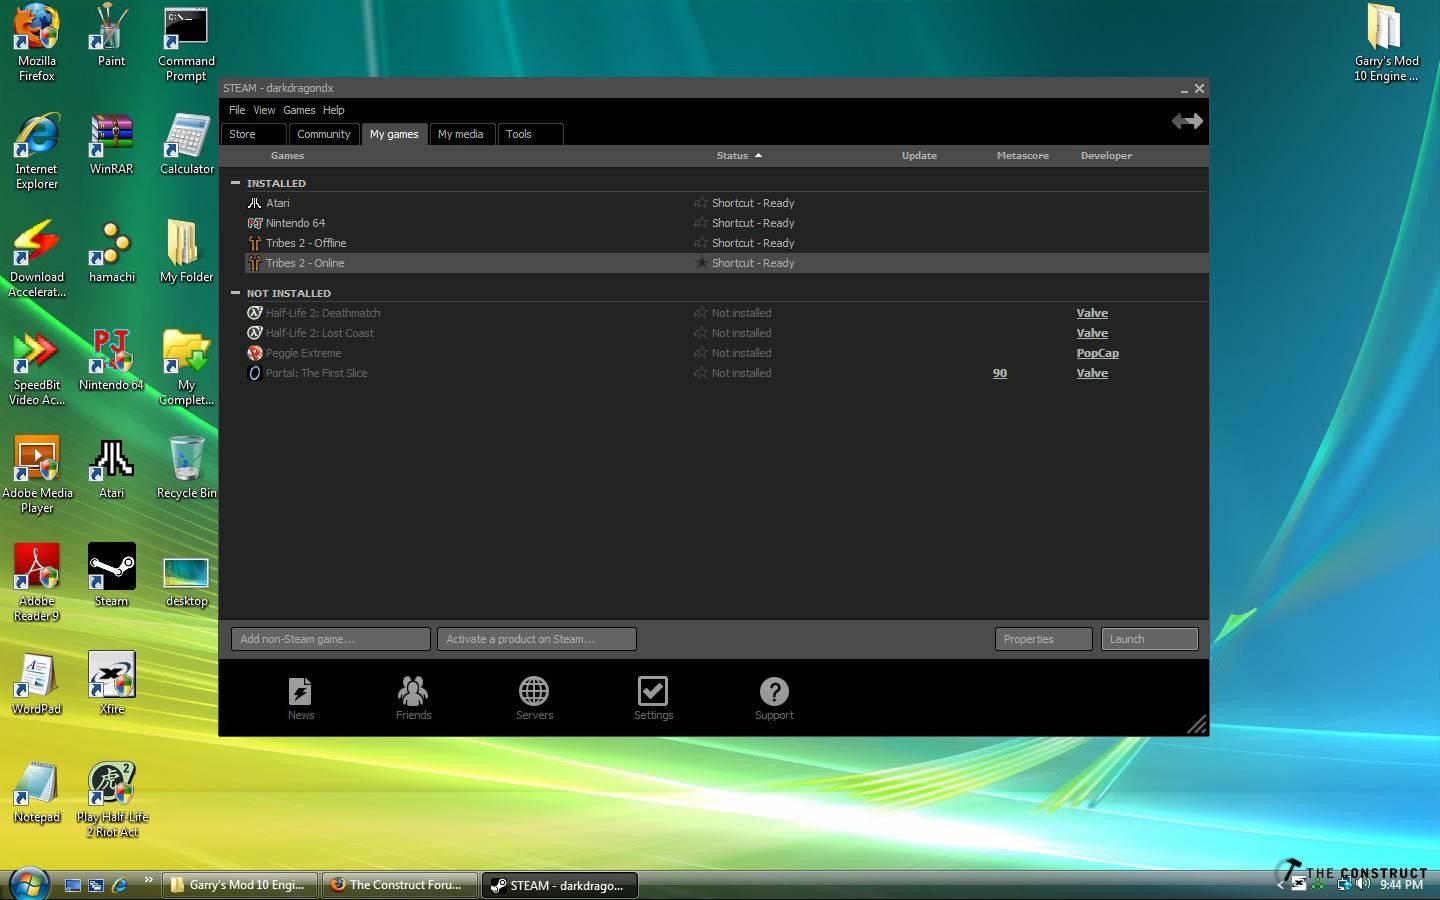Toggle favorite star for Peggle Extreme

[x=700, y=353]
